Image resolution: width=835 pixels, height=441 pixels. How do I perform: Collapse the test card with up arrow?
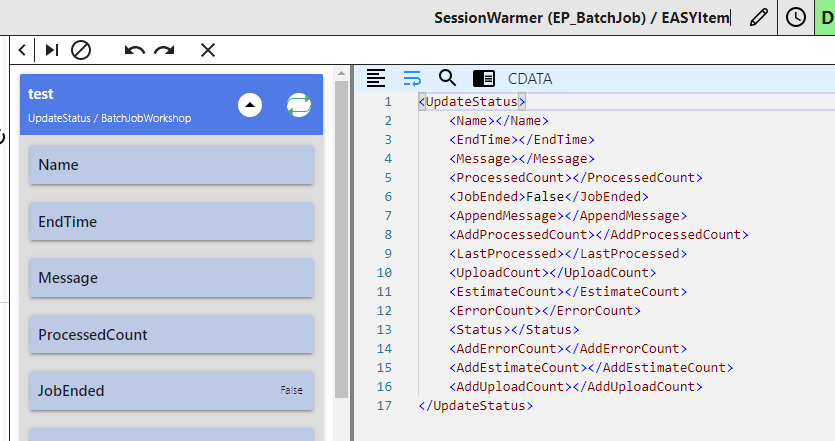point(250,105)
